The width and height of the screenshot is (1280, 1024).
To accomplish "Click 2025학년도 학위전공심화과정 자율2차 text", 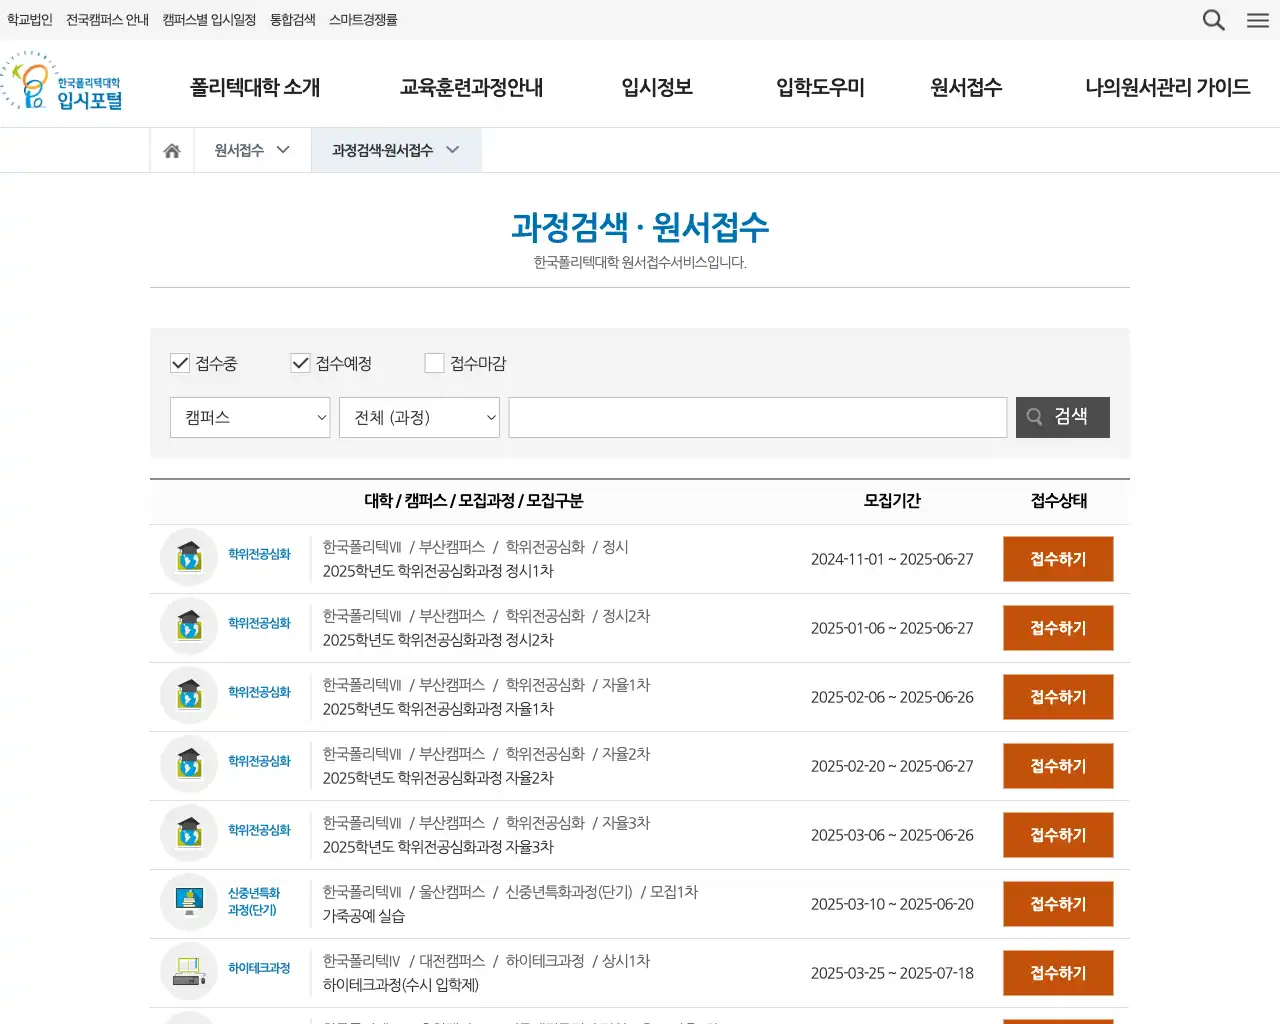I will point(438,778).
